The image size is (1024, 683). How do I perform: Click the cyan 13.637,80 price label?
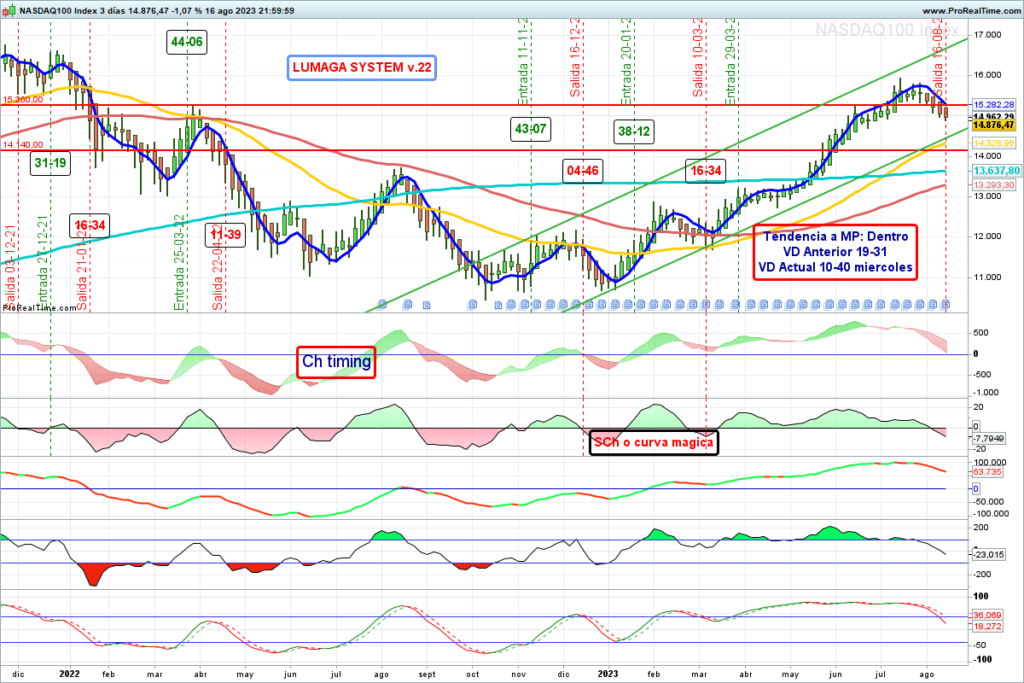coord(997,170)
